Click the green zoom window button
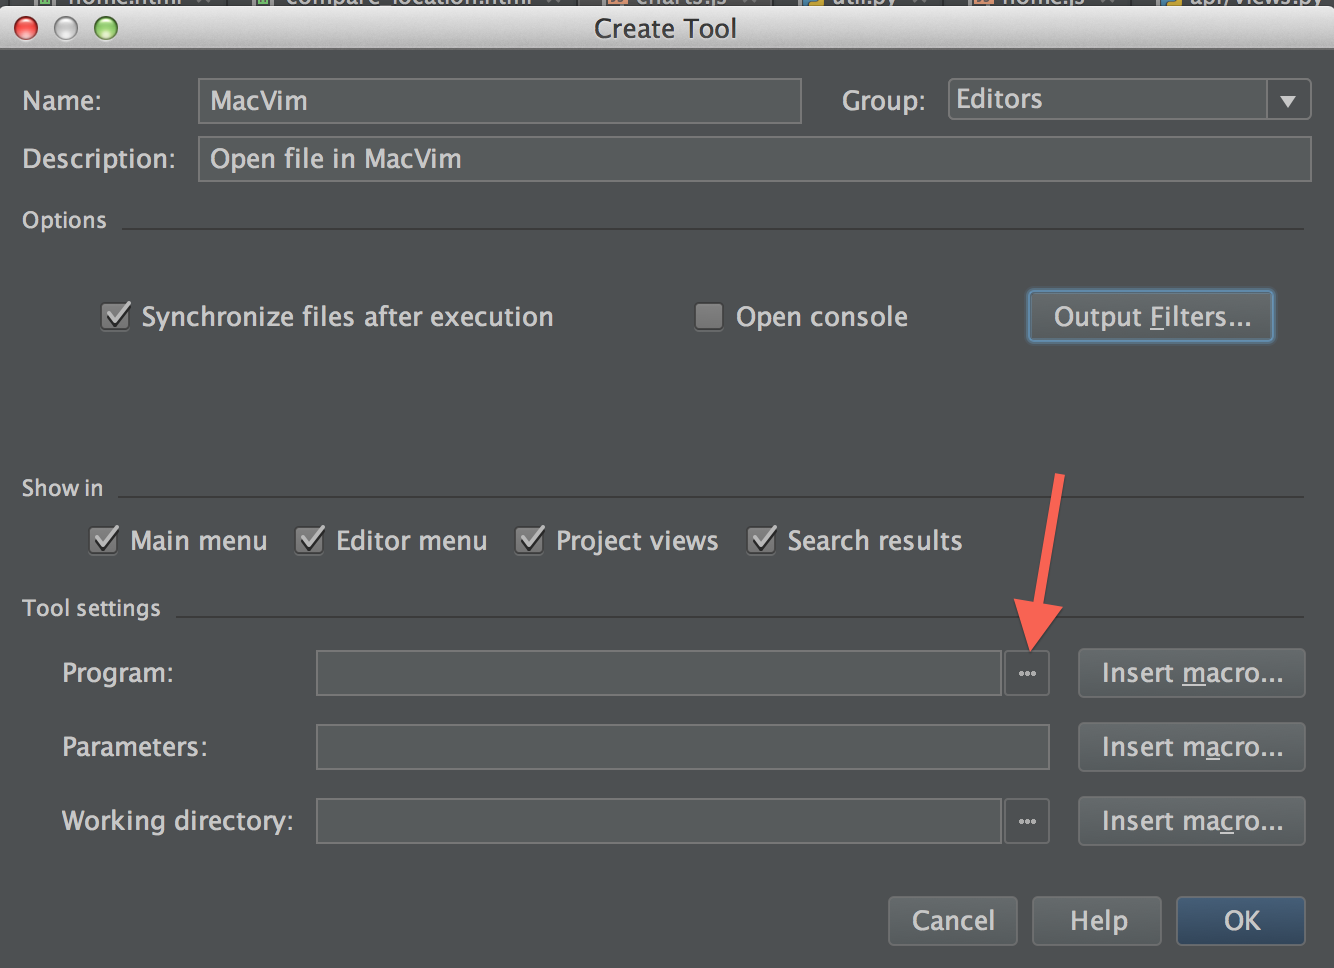Image resolution: width=1334 pixels, height=968 pixels. 106,28
